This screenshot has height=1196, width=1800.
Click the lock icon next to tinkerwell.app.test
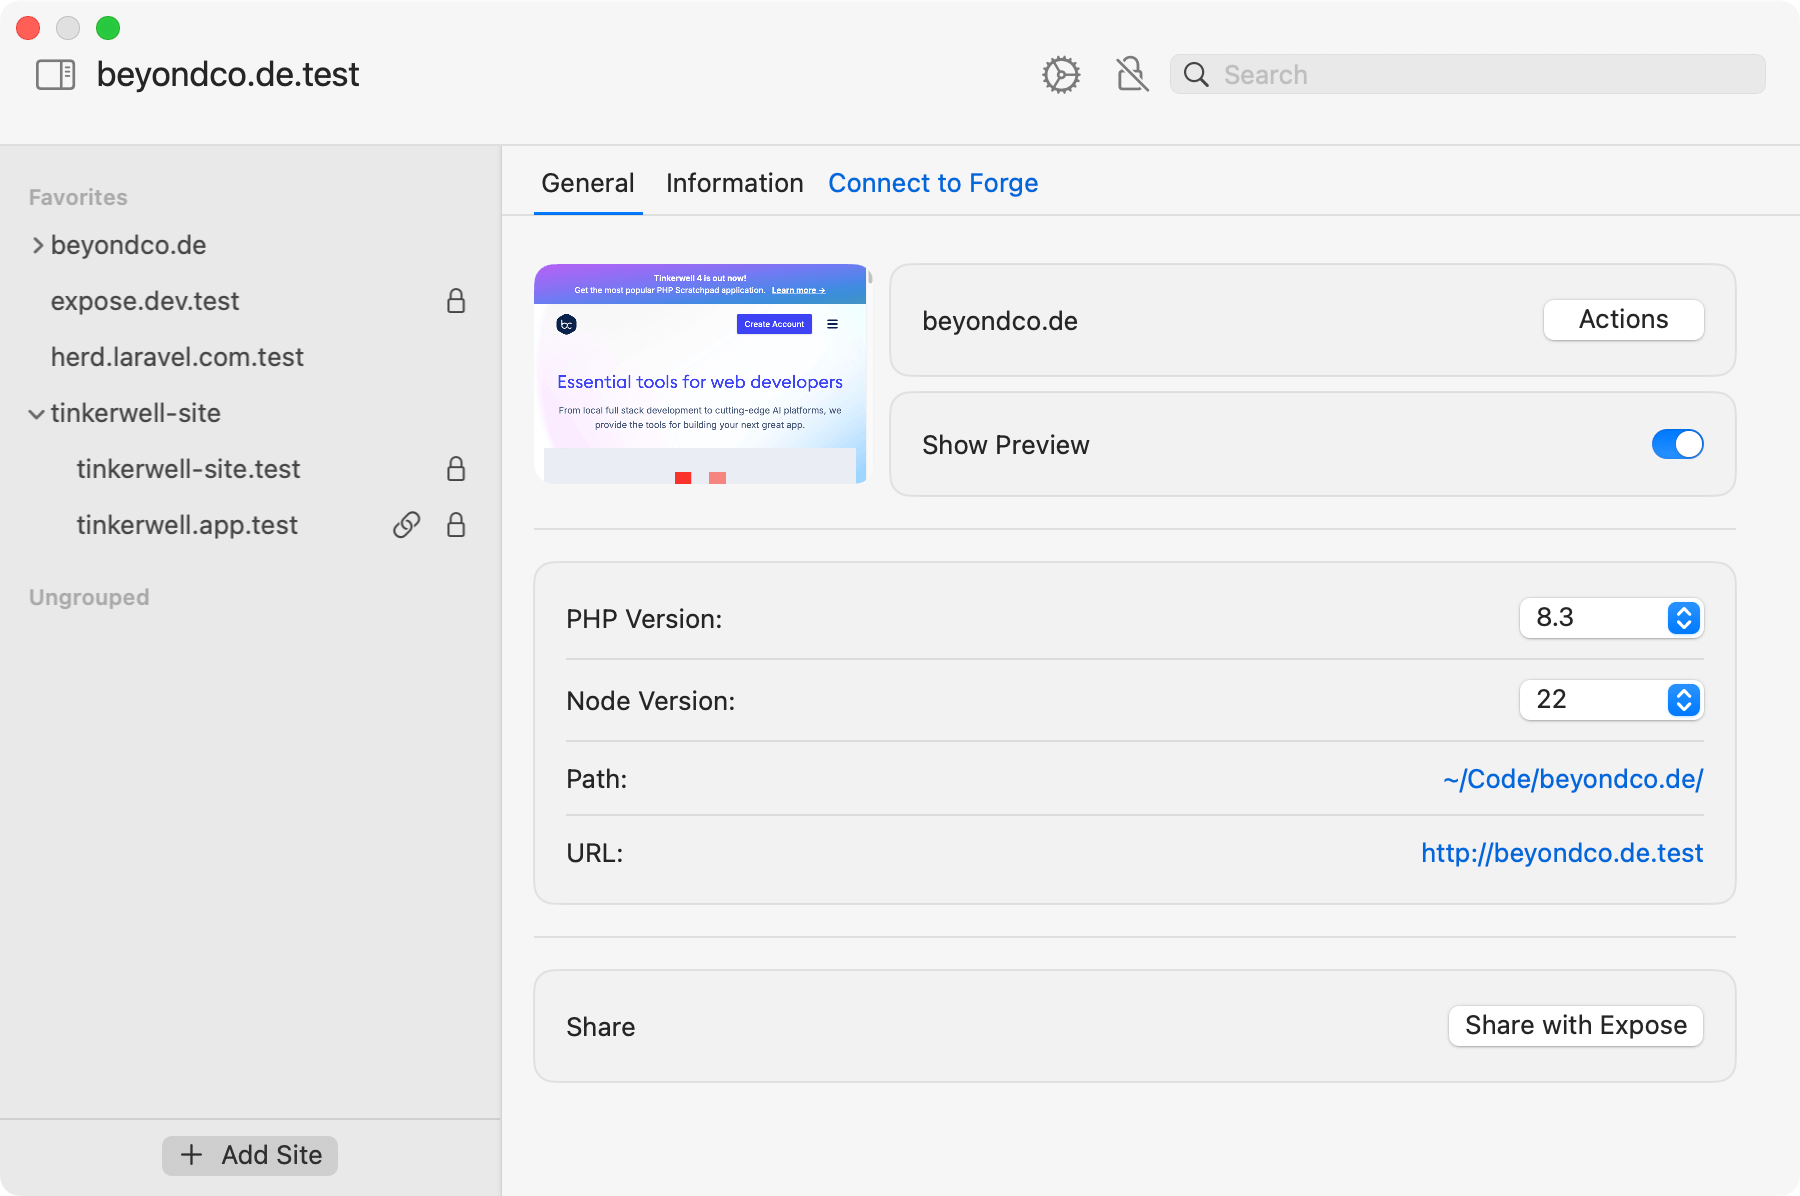pos(456,525)
